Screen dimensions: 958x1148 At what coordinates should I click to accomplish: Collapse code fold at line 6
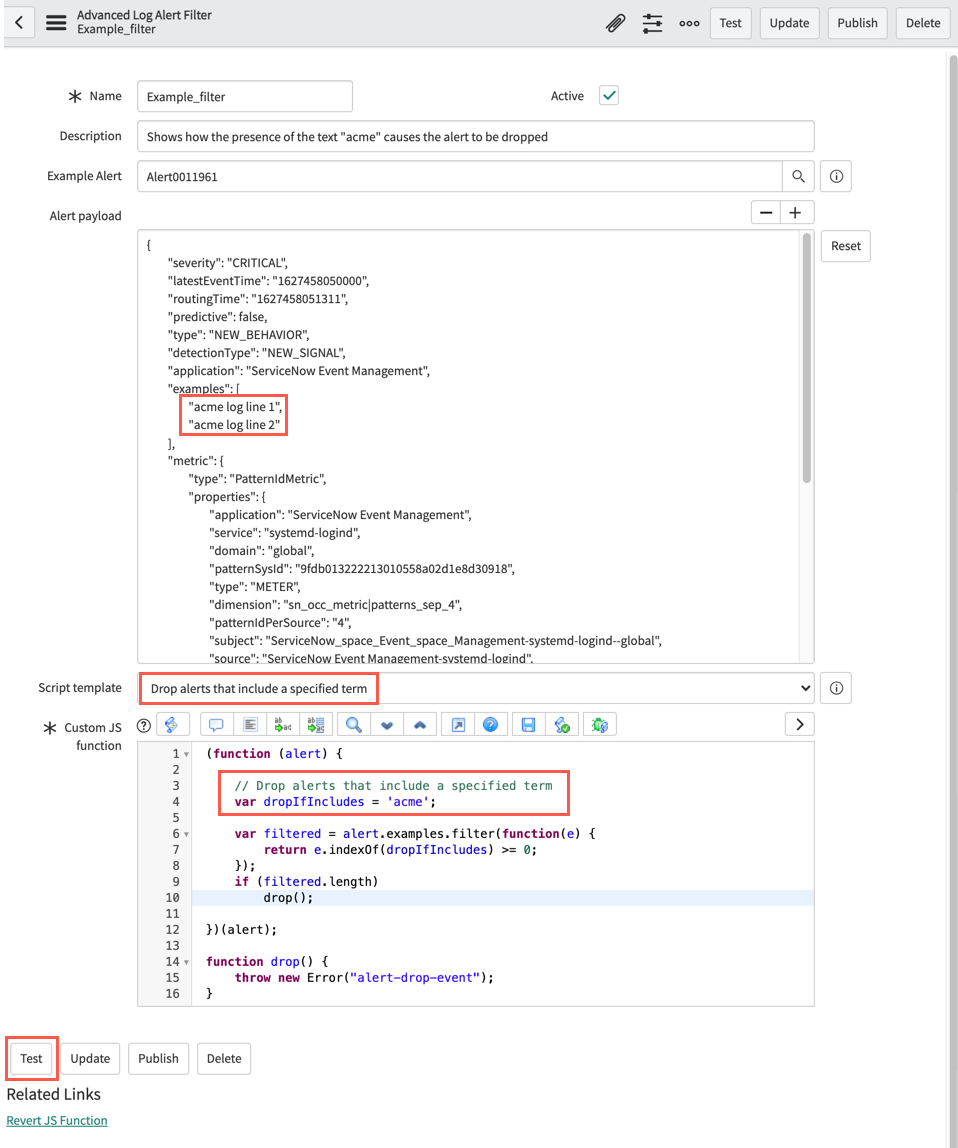pos(186,834)
